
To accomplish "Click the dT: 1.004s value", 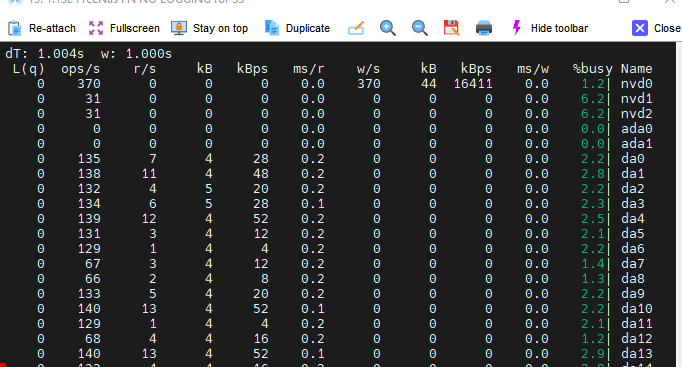I will tap(44, 54).
